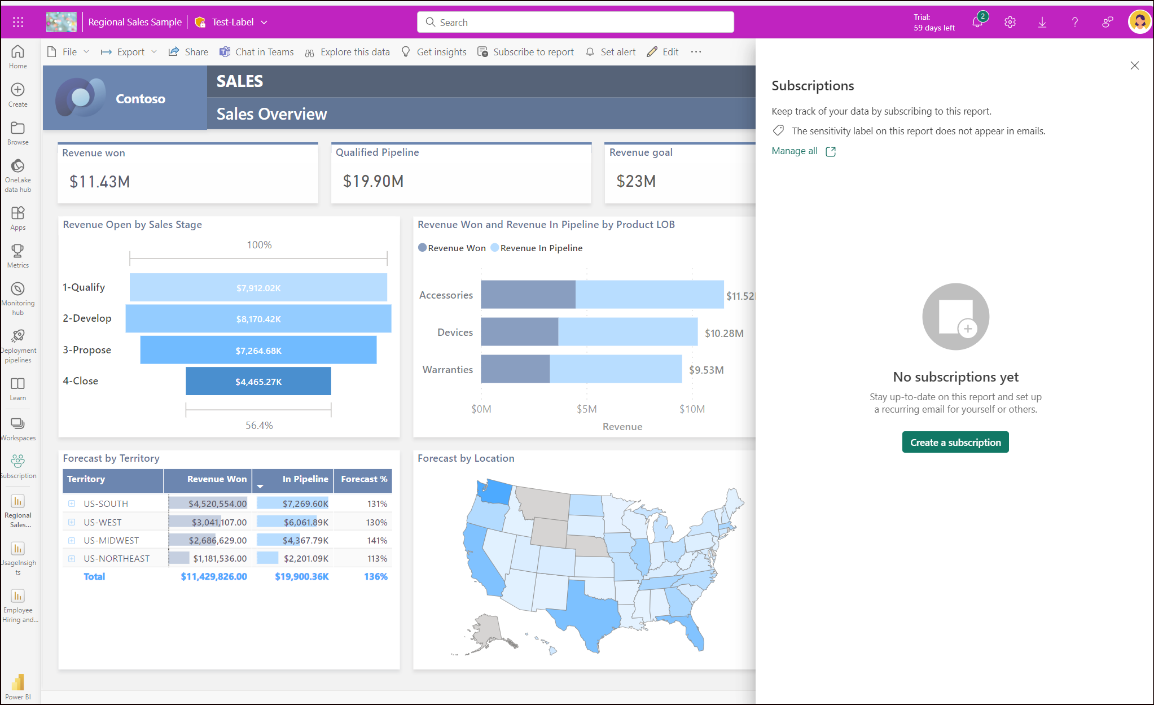Screen dimensions: 1154x705
Task: Click the Devices Revenue In Pipeline bar segment
Action: tap(628, 332)
